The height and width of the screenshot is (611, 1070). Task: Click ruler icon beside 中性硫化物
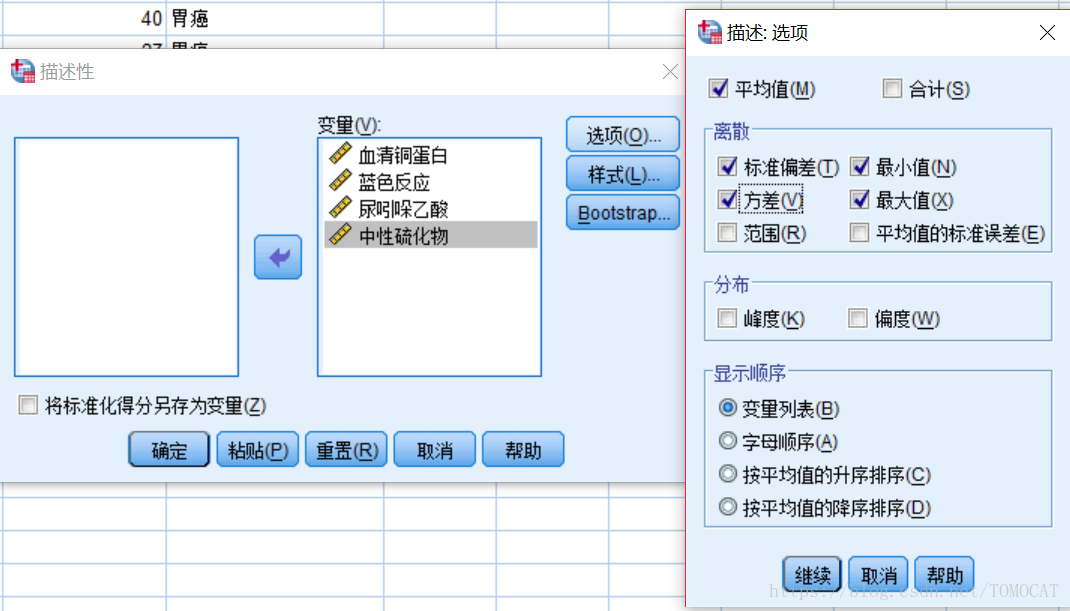click(340, 235)
